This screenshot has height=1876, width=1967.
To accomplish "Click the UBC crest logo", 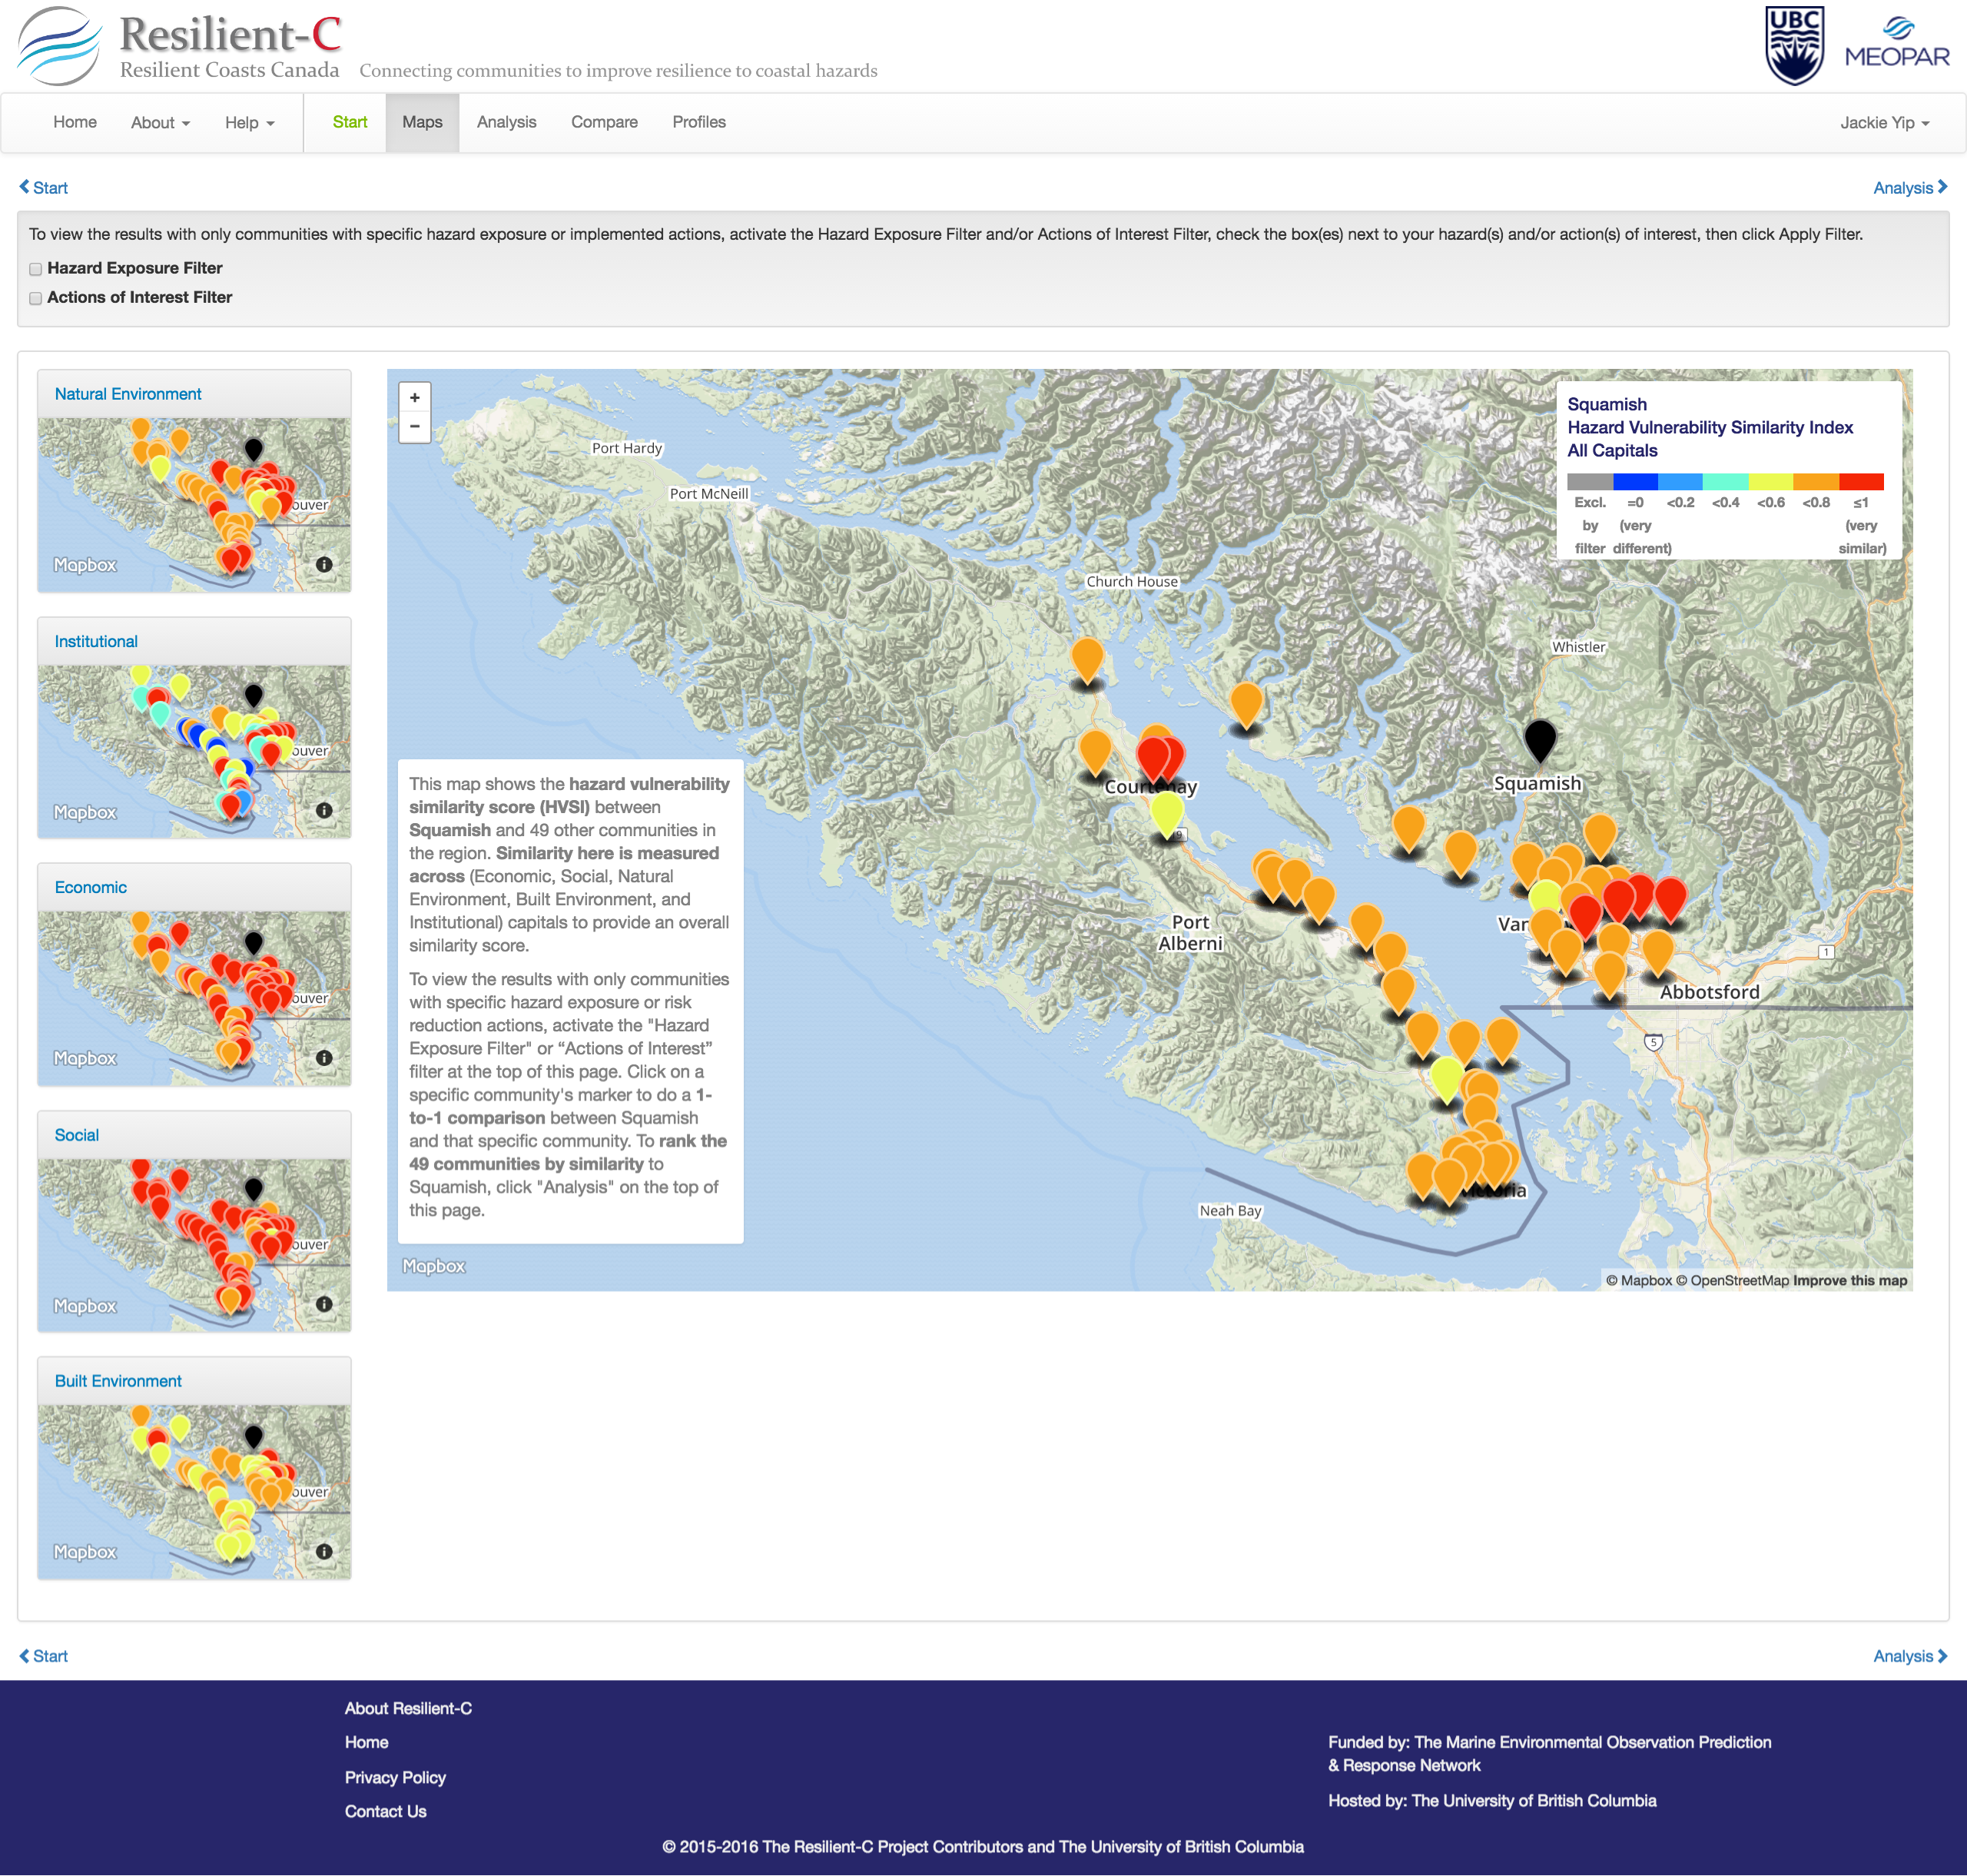I will (1794, 45).
